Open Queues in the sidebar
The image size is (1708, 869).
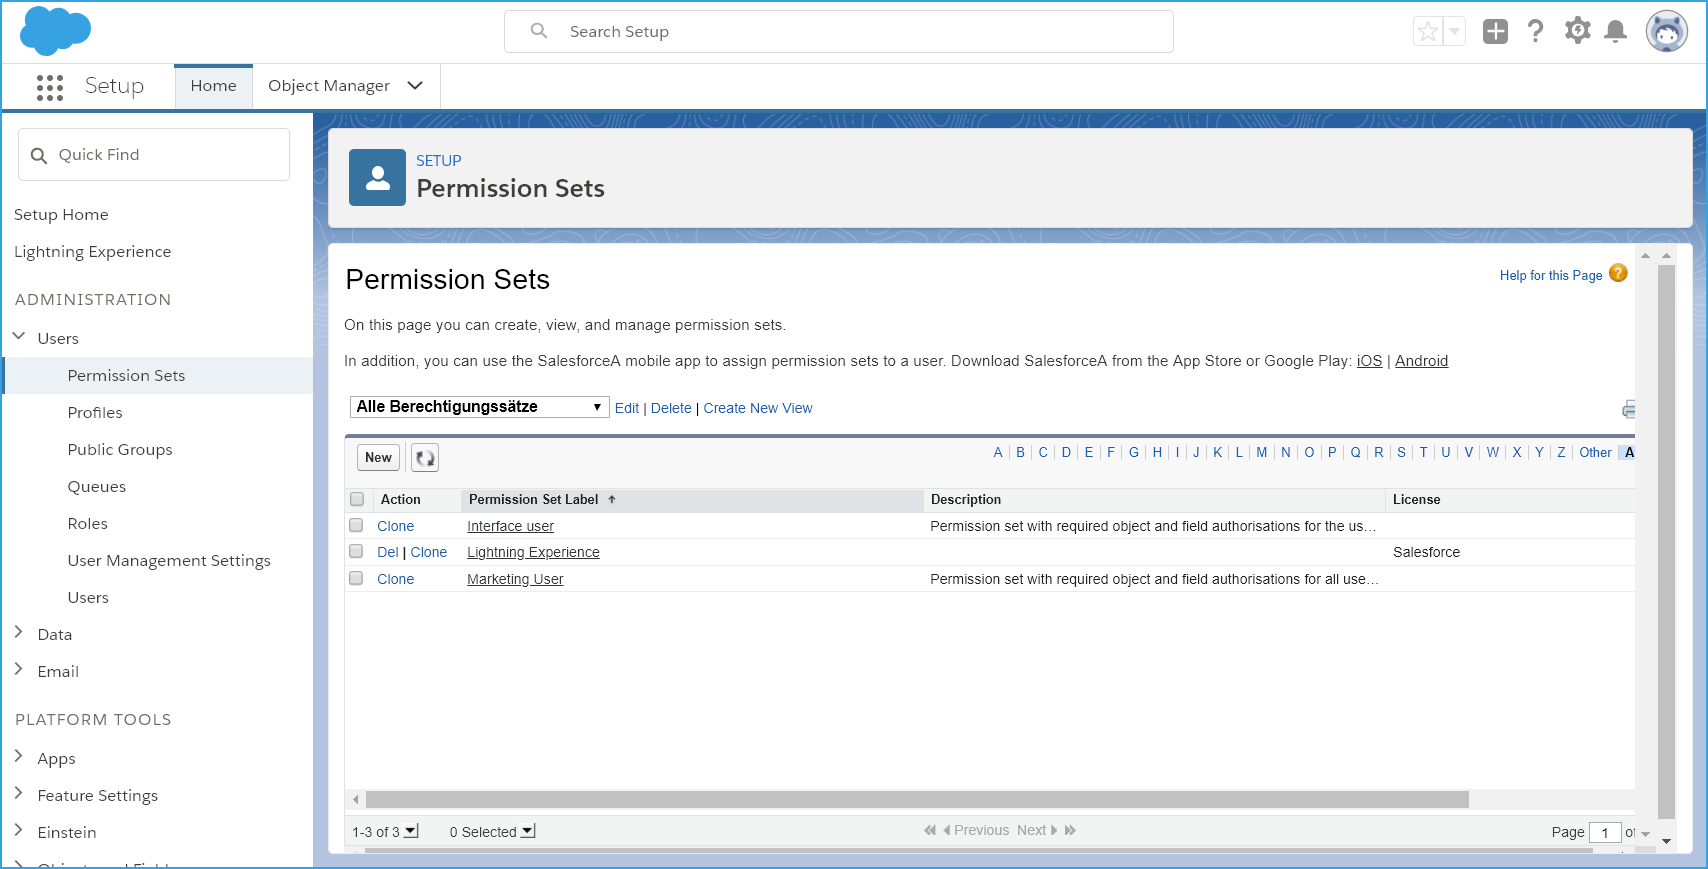[x=97, y=486]
